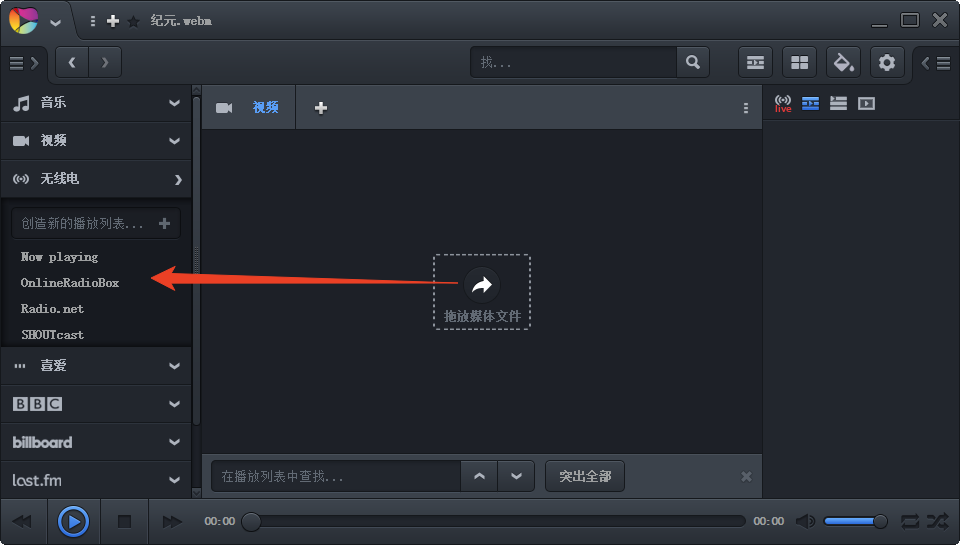Toggle repeat playback mode
Viewport: 960px width, 545px height.
tap(910, 521)
